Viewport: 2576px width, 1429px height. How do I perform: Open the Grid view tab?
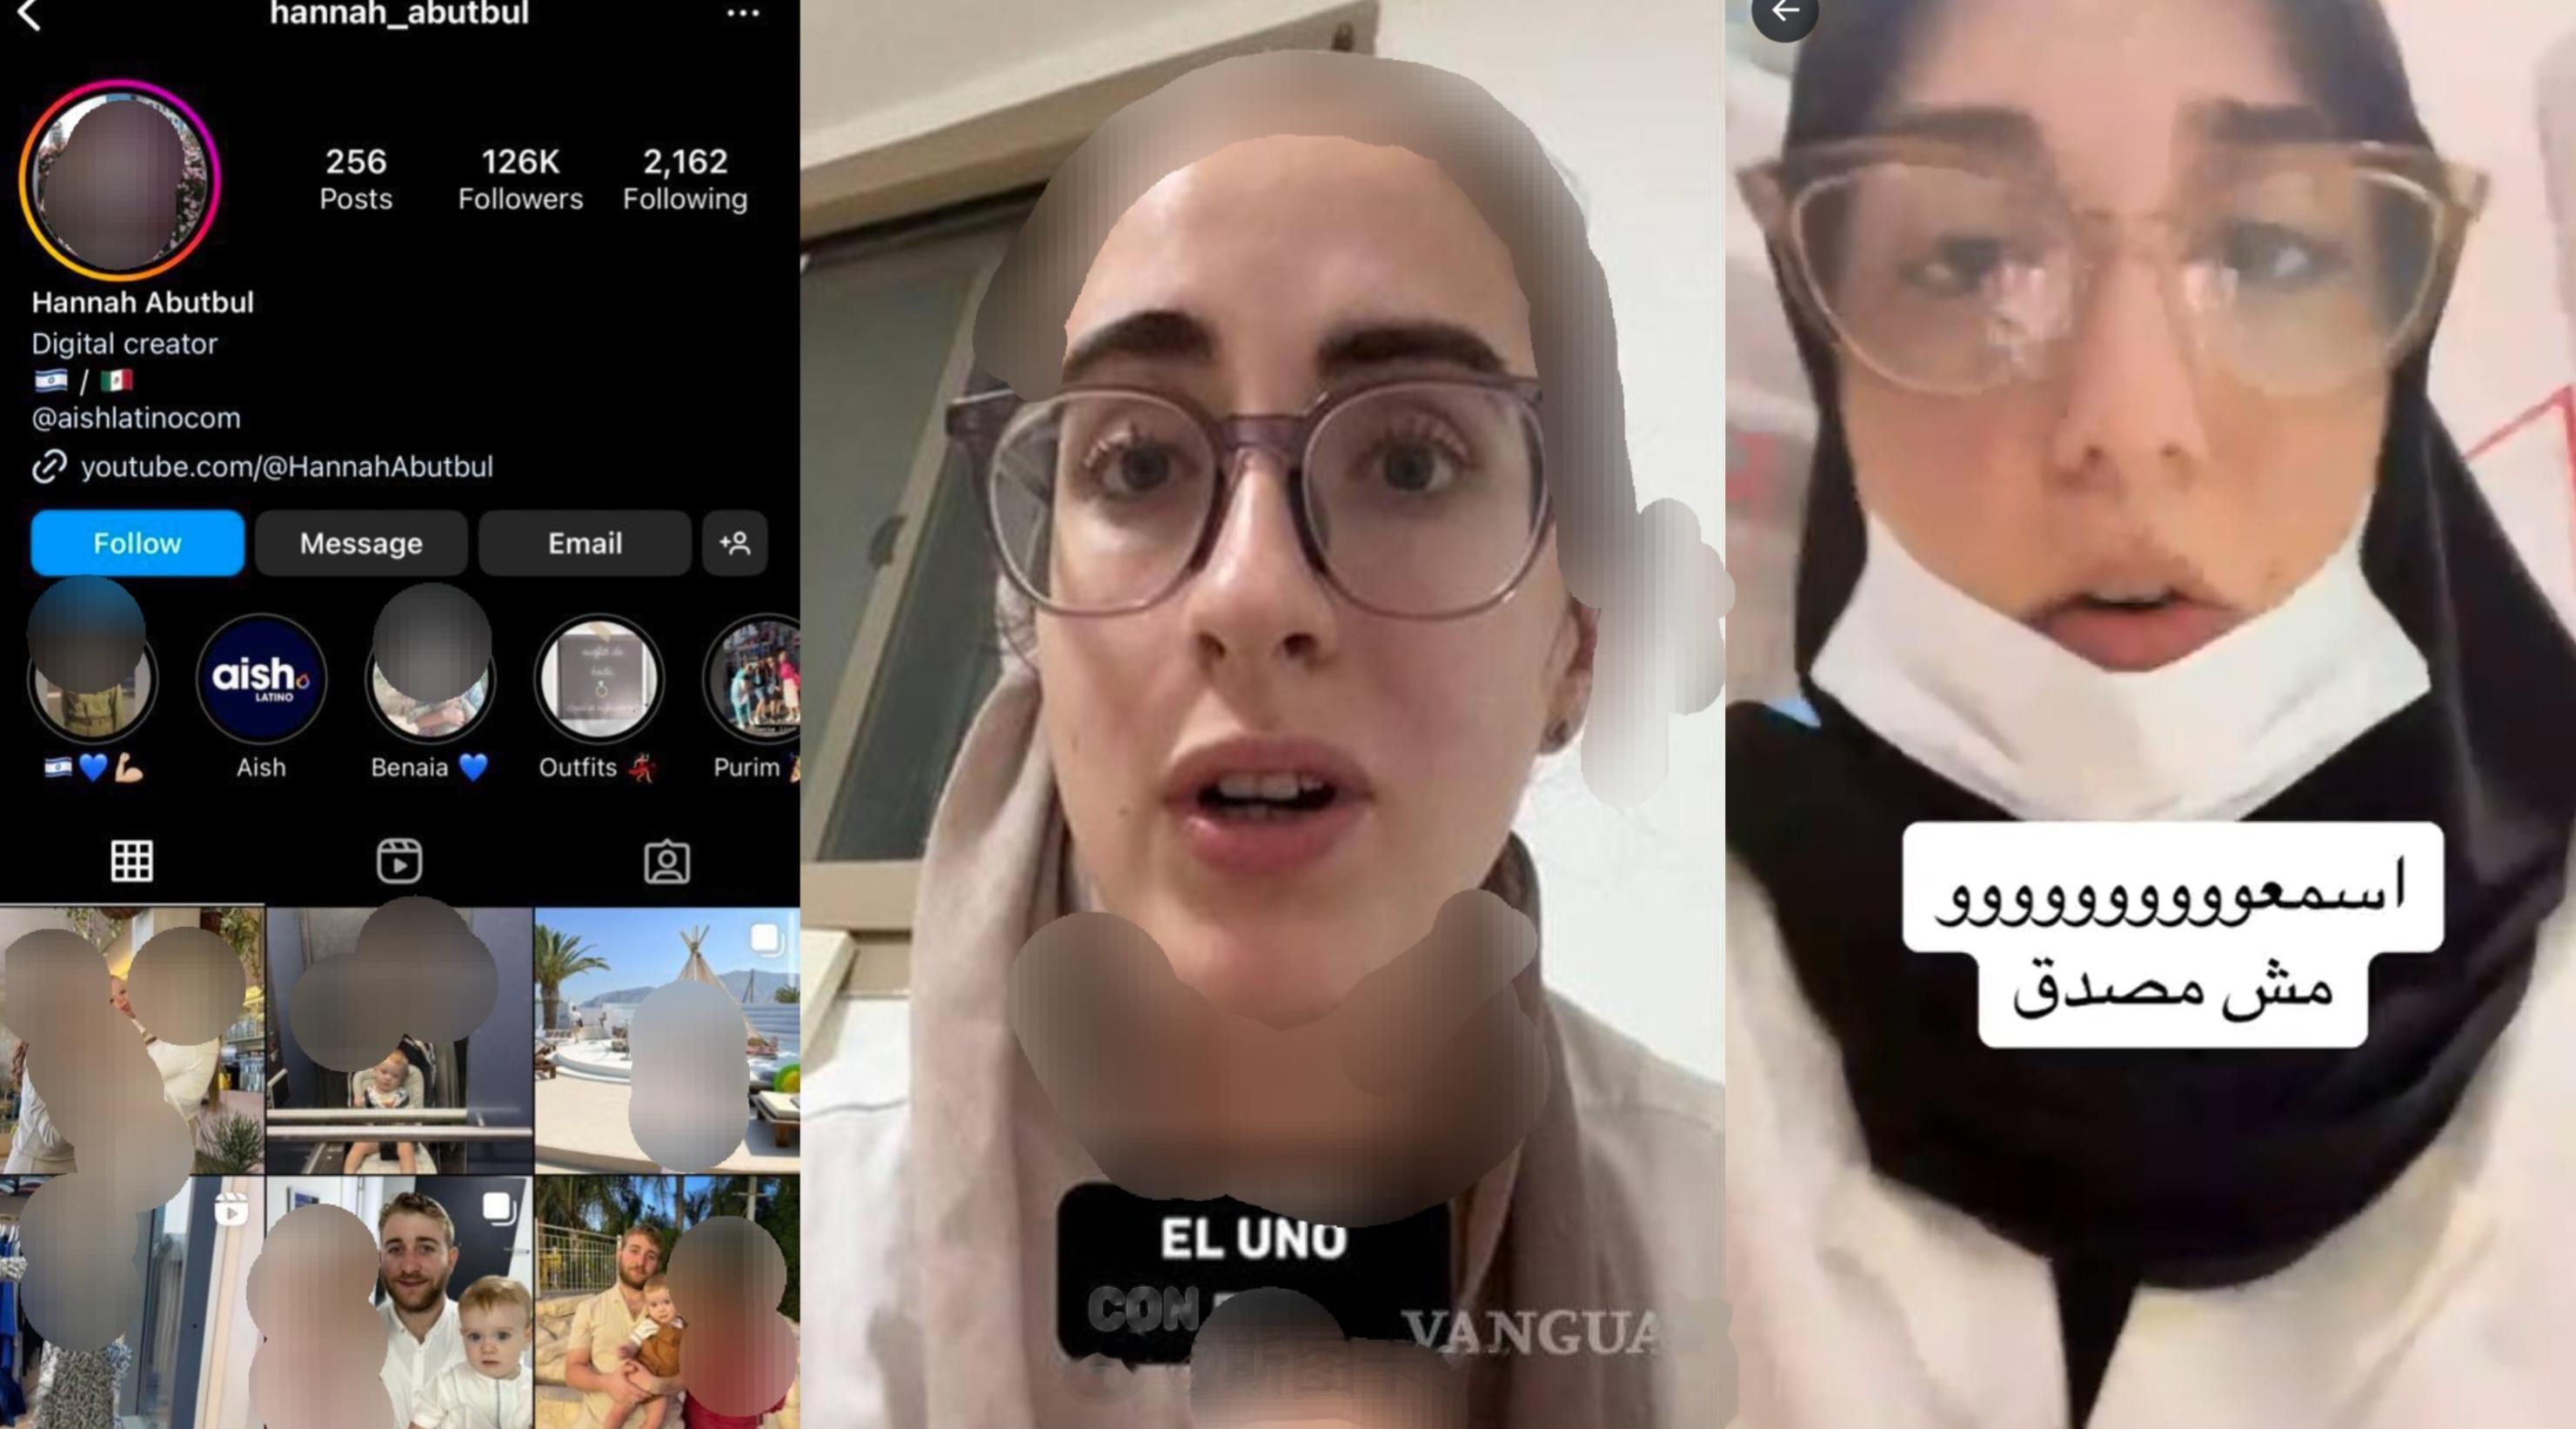pyautogui.click(x=130, y=861)
